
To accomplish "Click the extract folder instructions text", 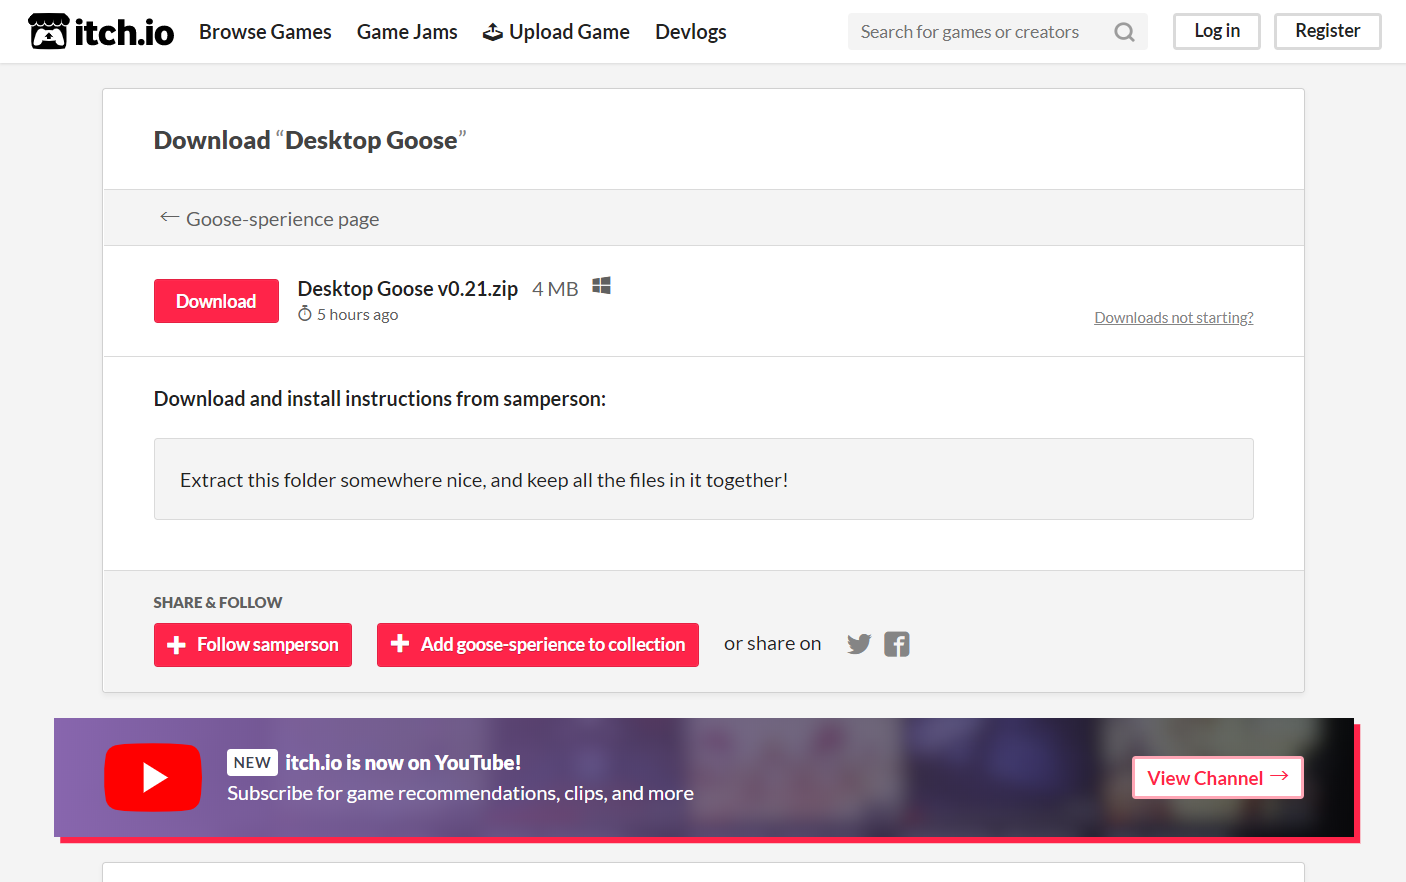I will coord(484,480).
